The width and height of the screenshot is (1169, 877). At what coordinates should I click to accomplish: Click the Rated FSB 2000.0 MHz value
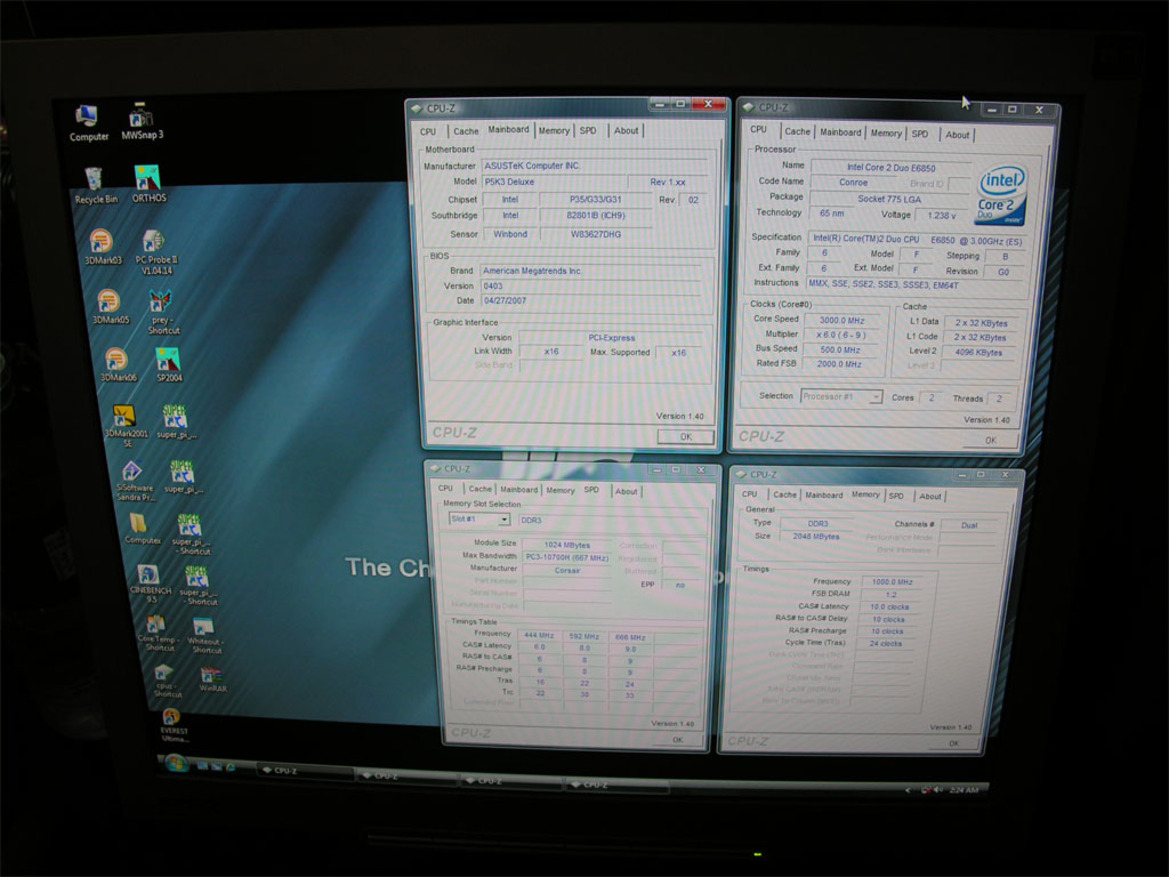coord(839,364)
